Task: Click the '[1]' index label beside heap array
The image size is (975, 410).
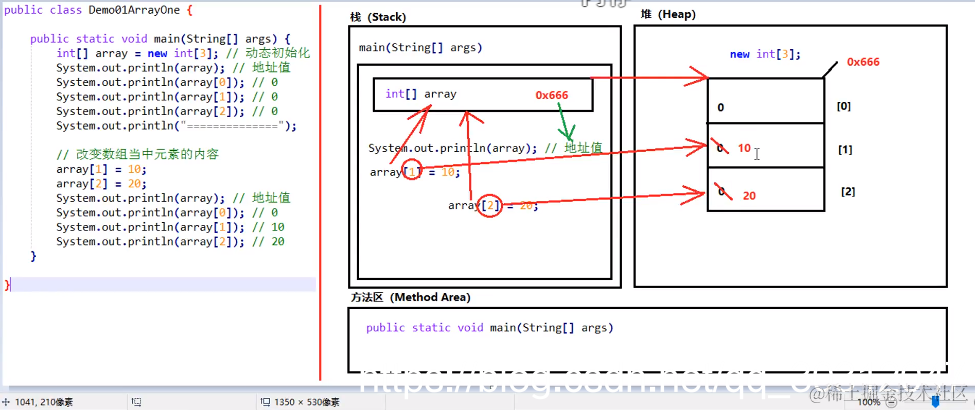Action: pyautogui.click(x=845, y=149)
